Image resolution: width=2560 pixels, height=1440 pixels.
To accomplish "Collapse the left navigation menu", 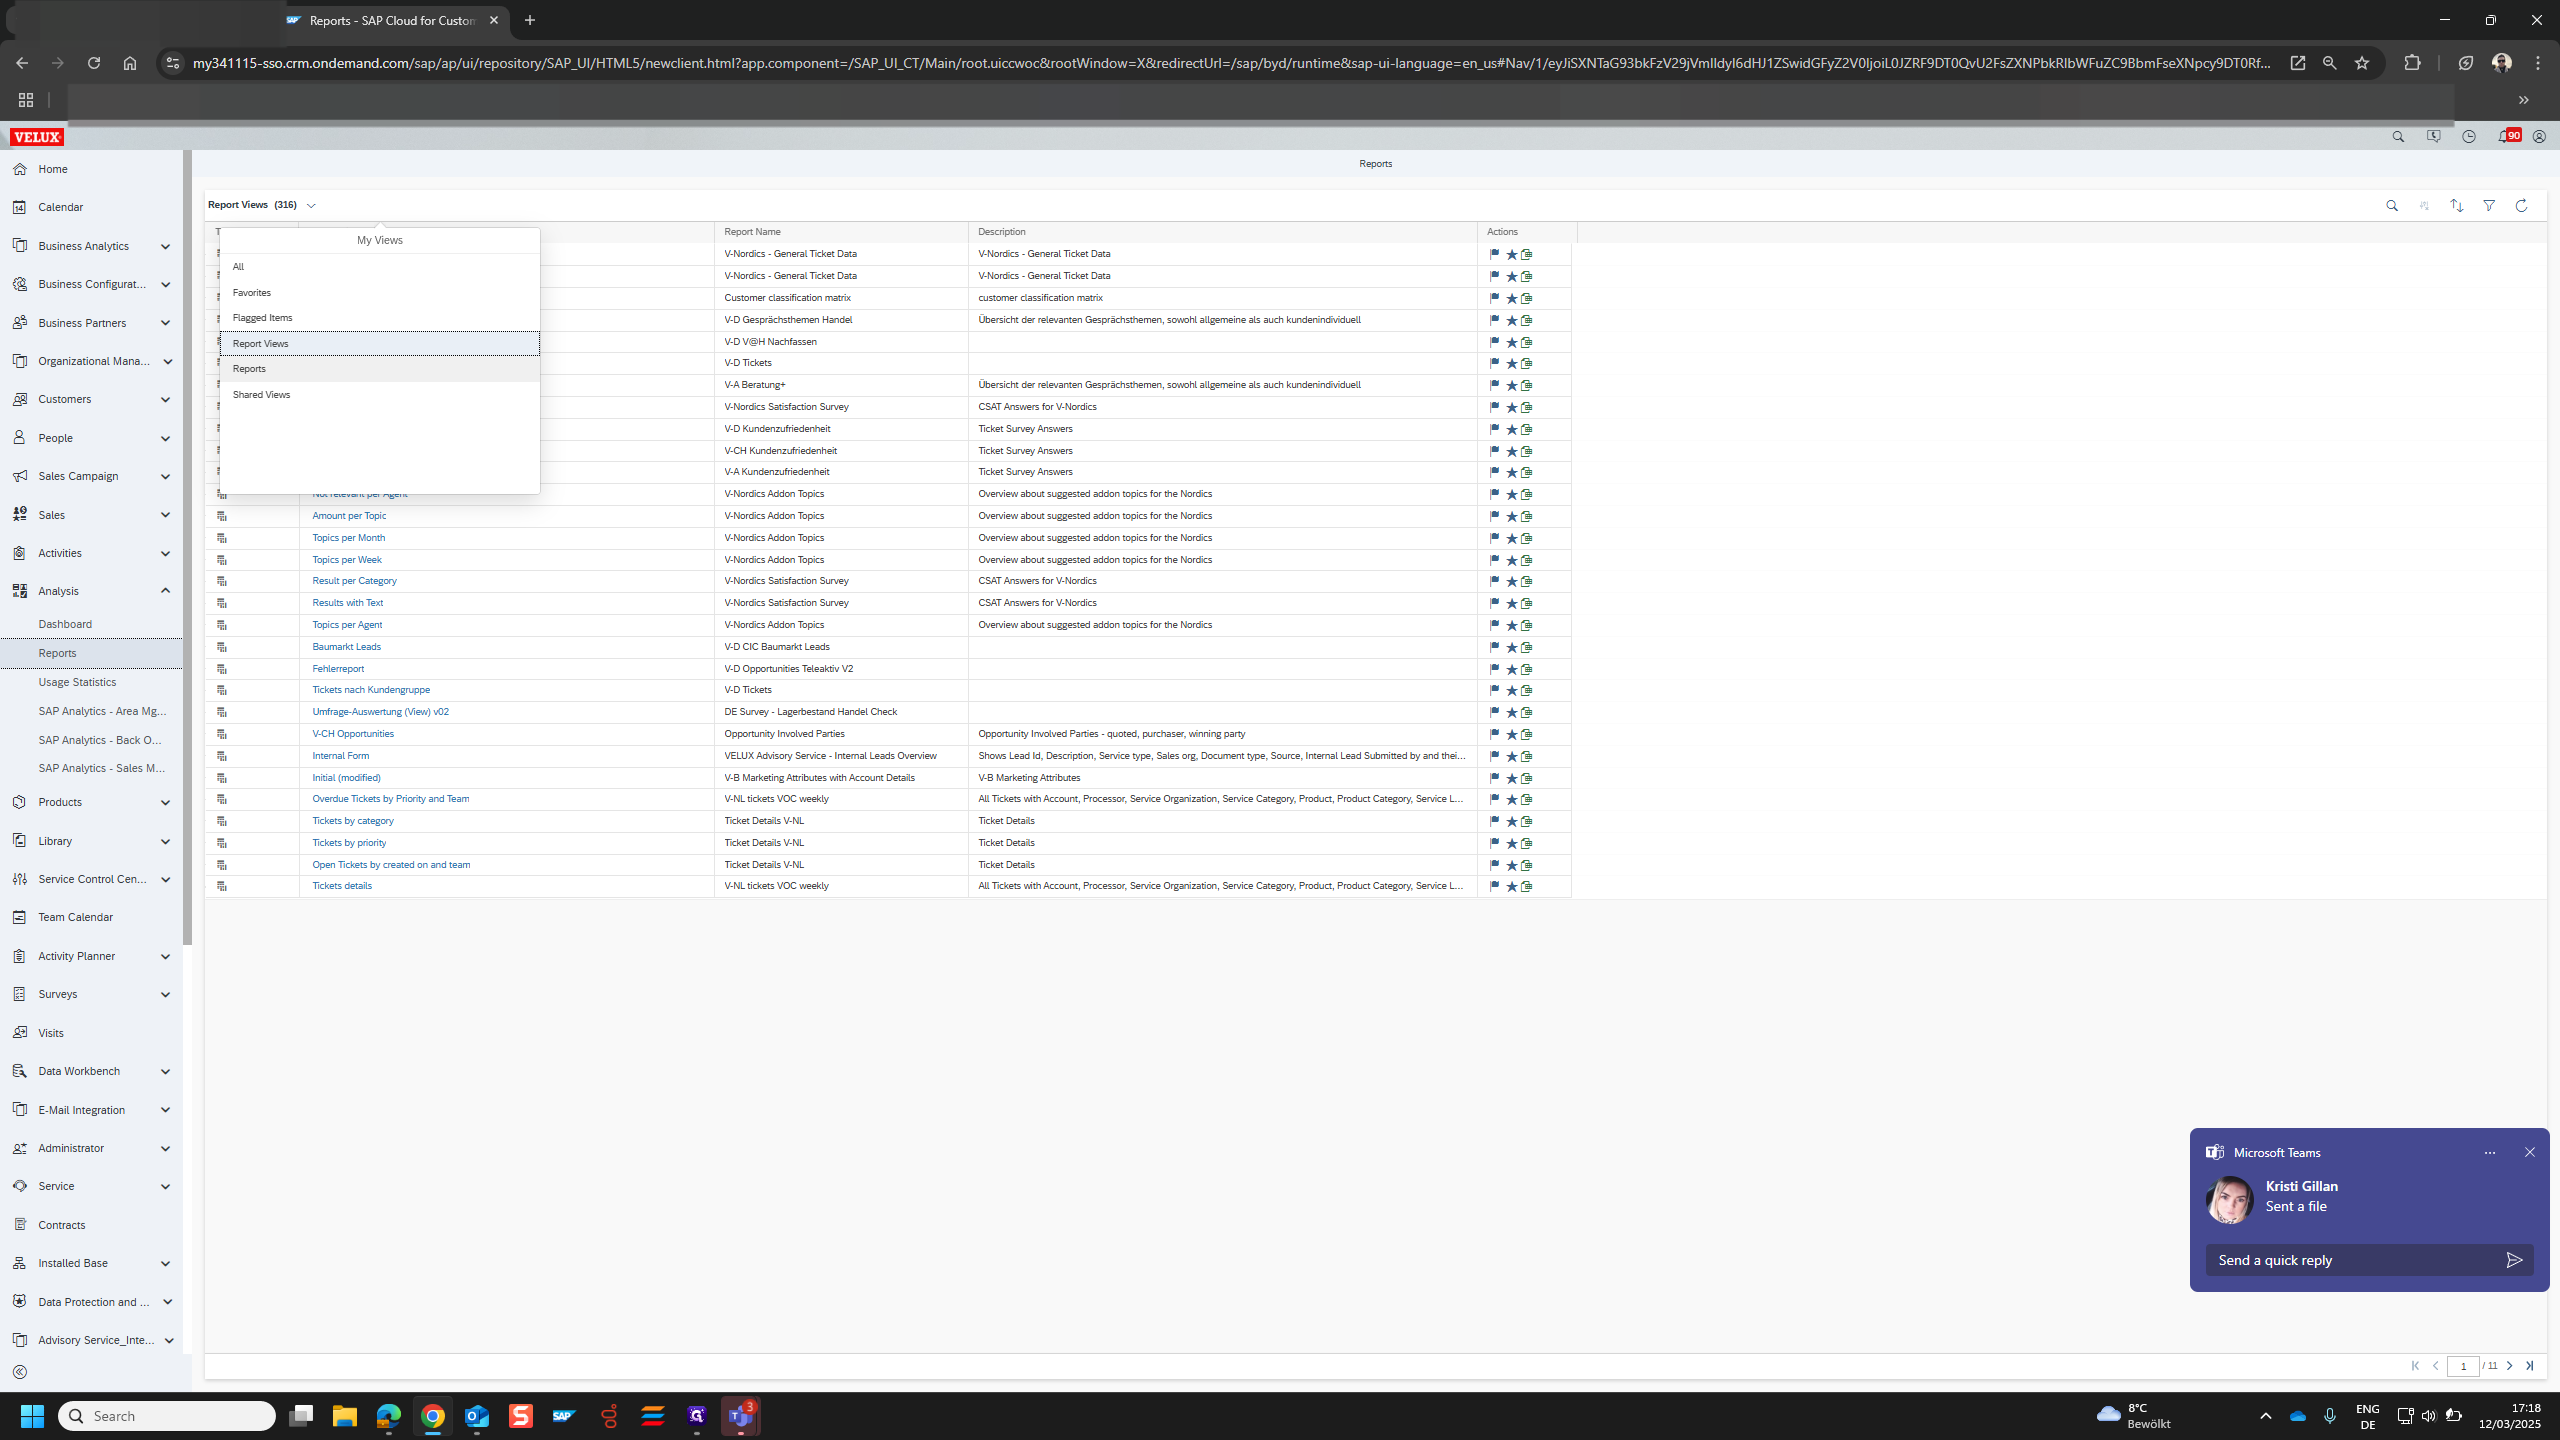I will tap(20, 1372).
